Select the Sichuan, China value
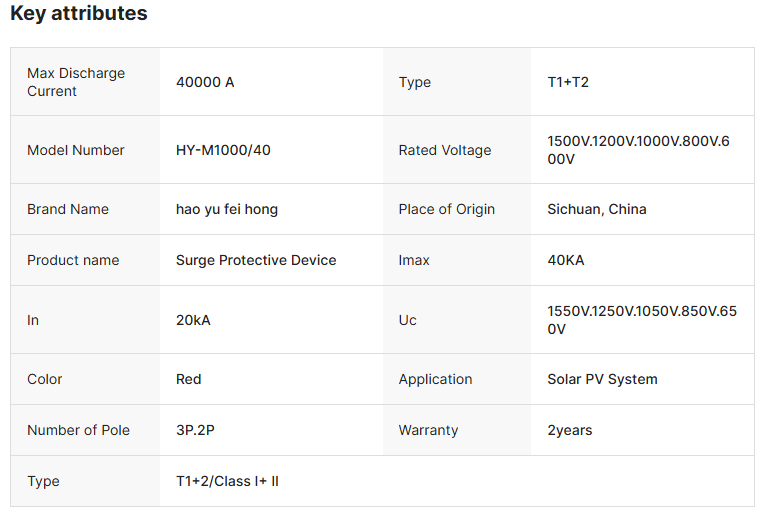764x517 pixels. click(x=597, y=209)
